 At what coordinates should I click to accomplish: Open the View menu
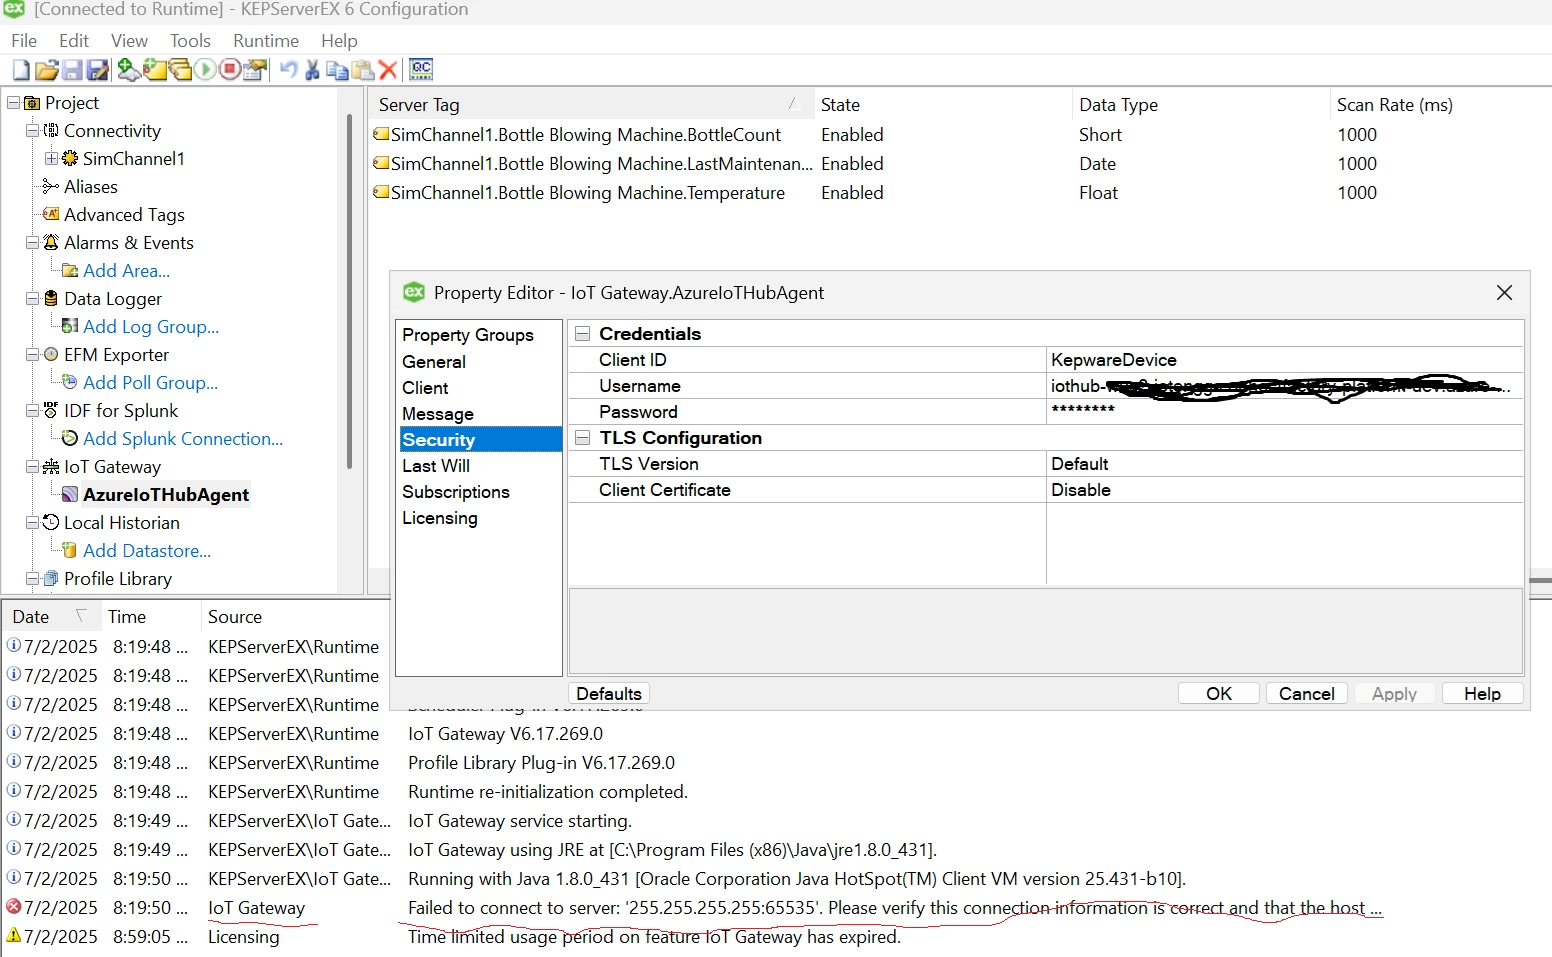(129, 41)
